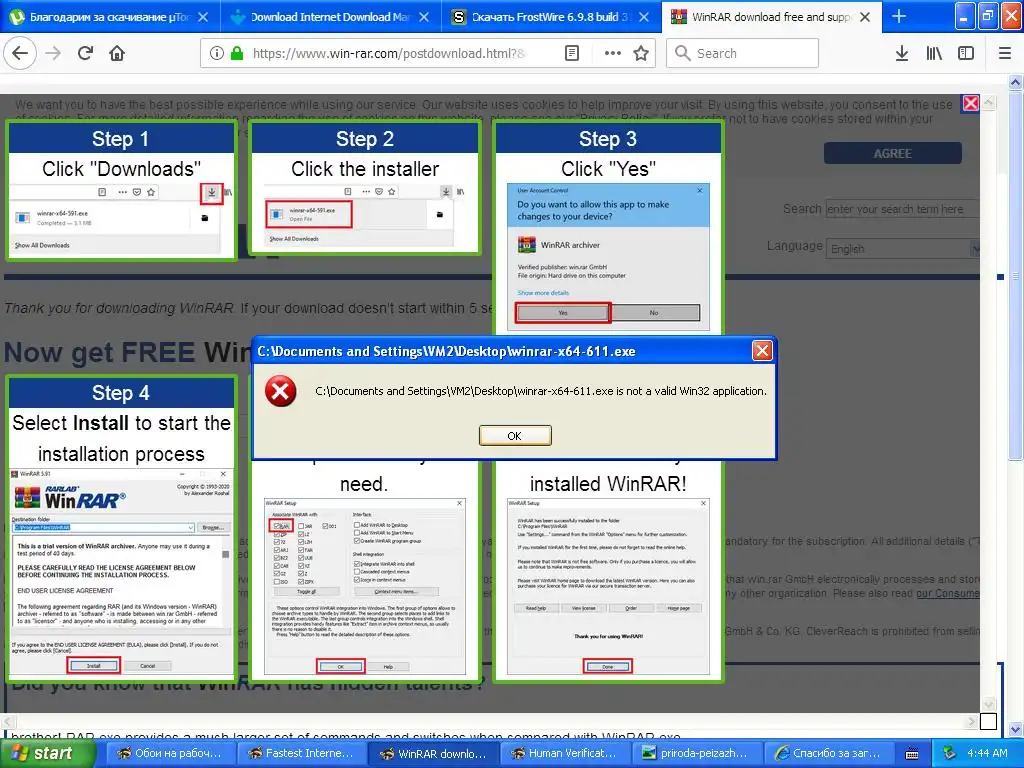Click the Firefox Search box
1024x768 pixels.
point(743,53)
